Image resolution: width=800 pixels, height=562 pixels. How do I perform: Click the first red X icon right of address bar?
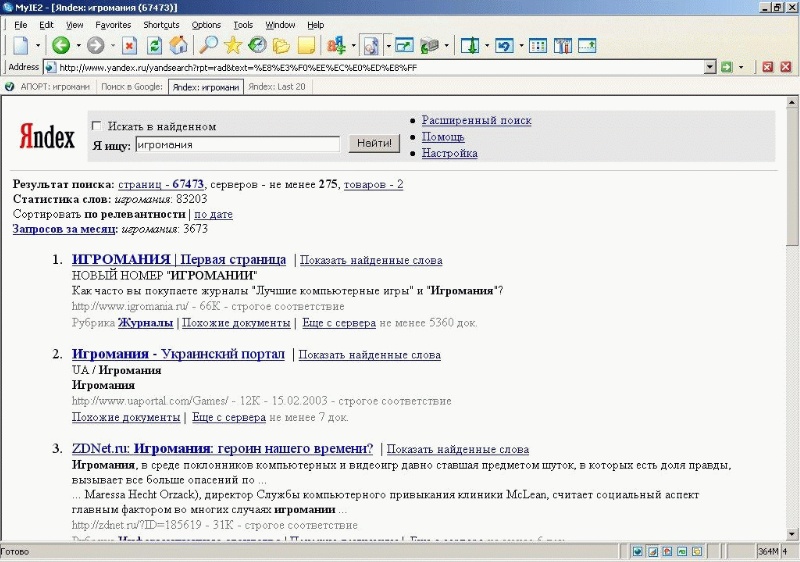coord(768,67)
